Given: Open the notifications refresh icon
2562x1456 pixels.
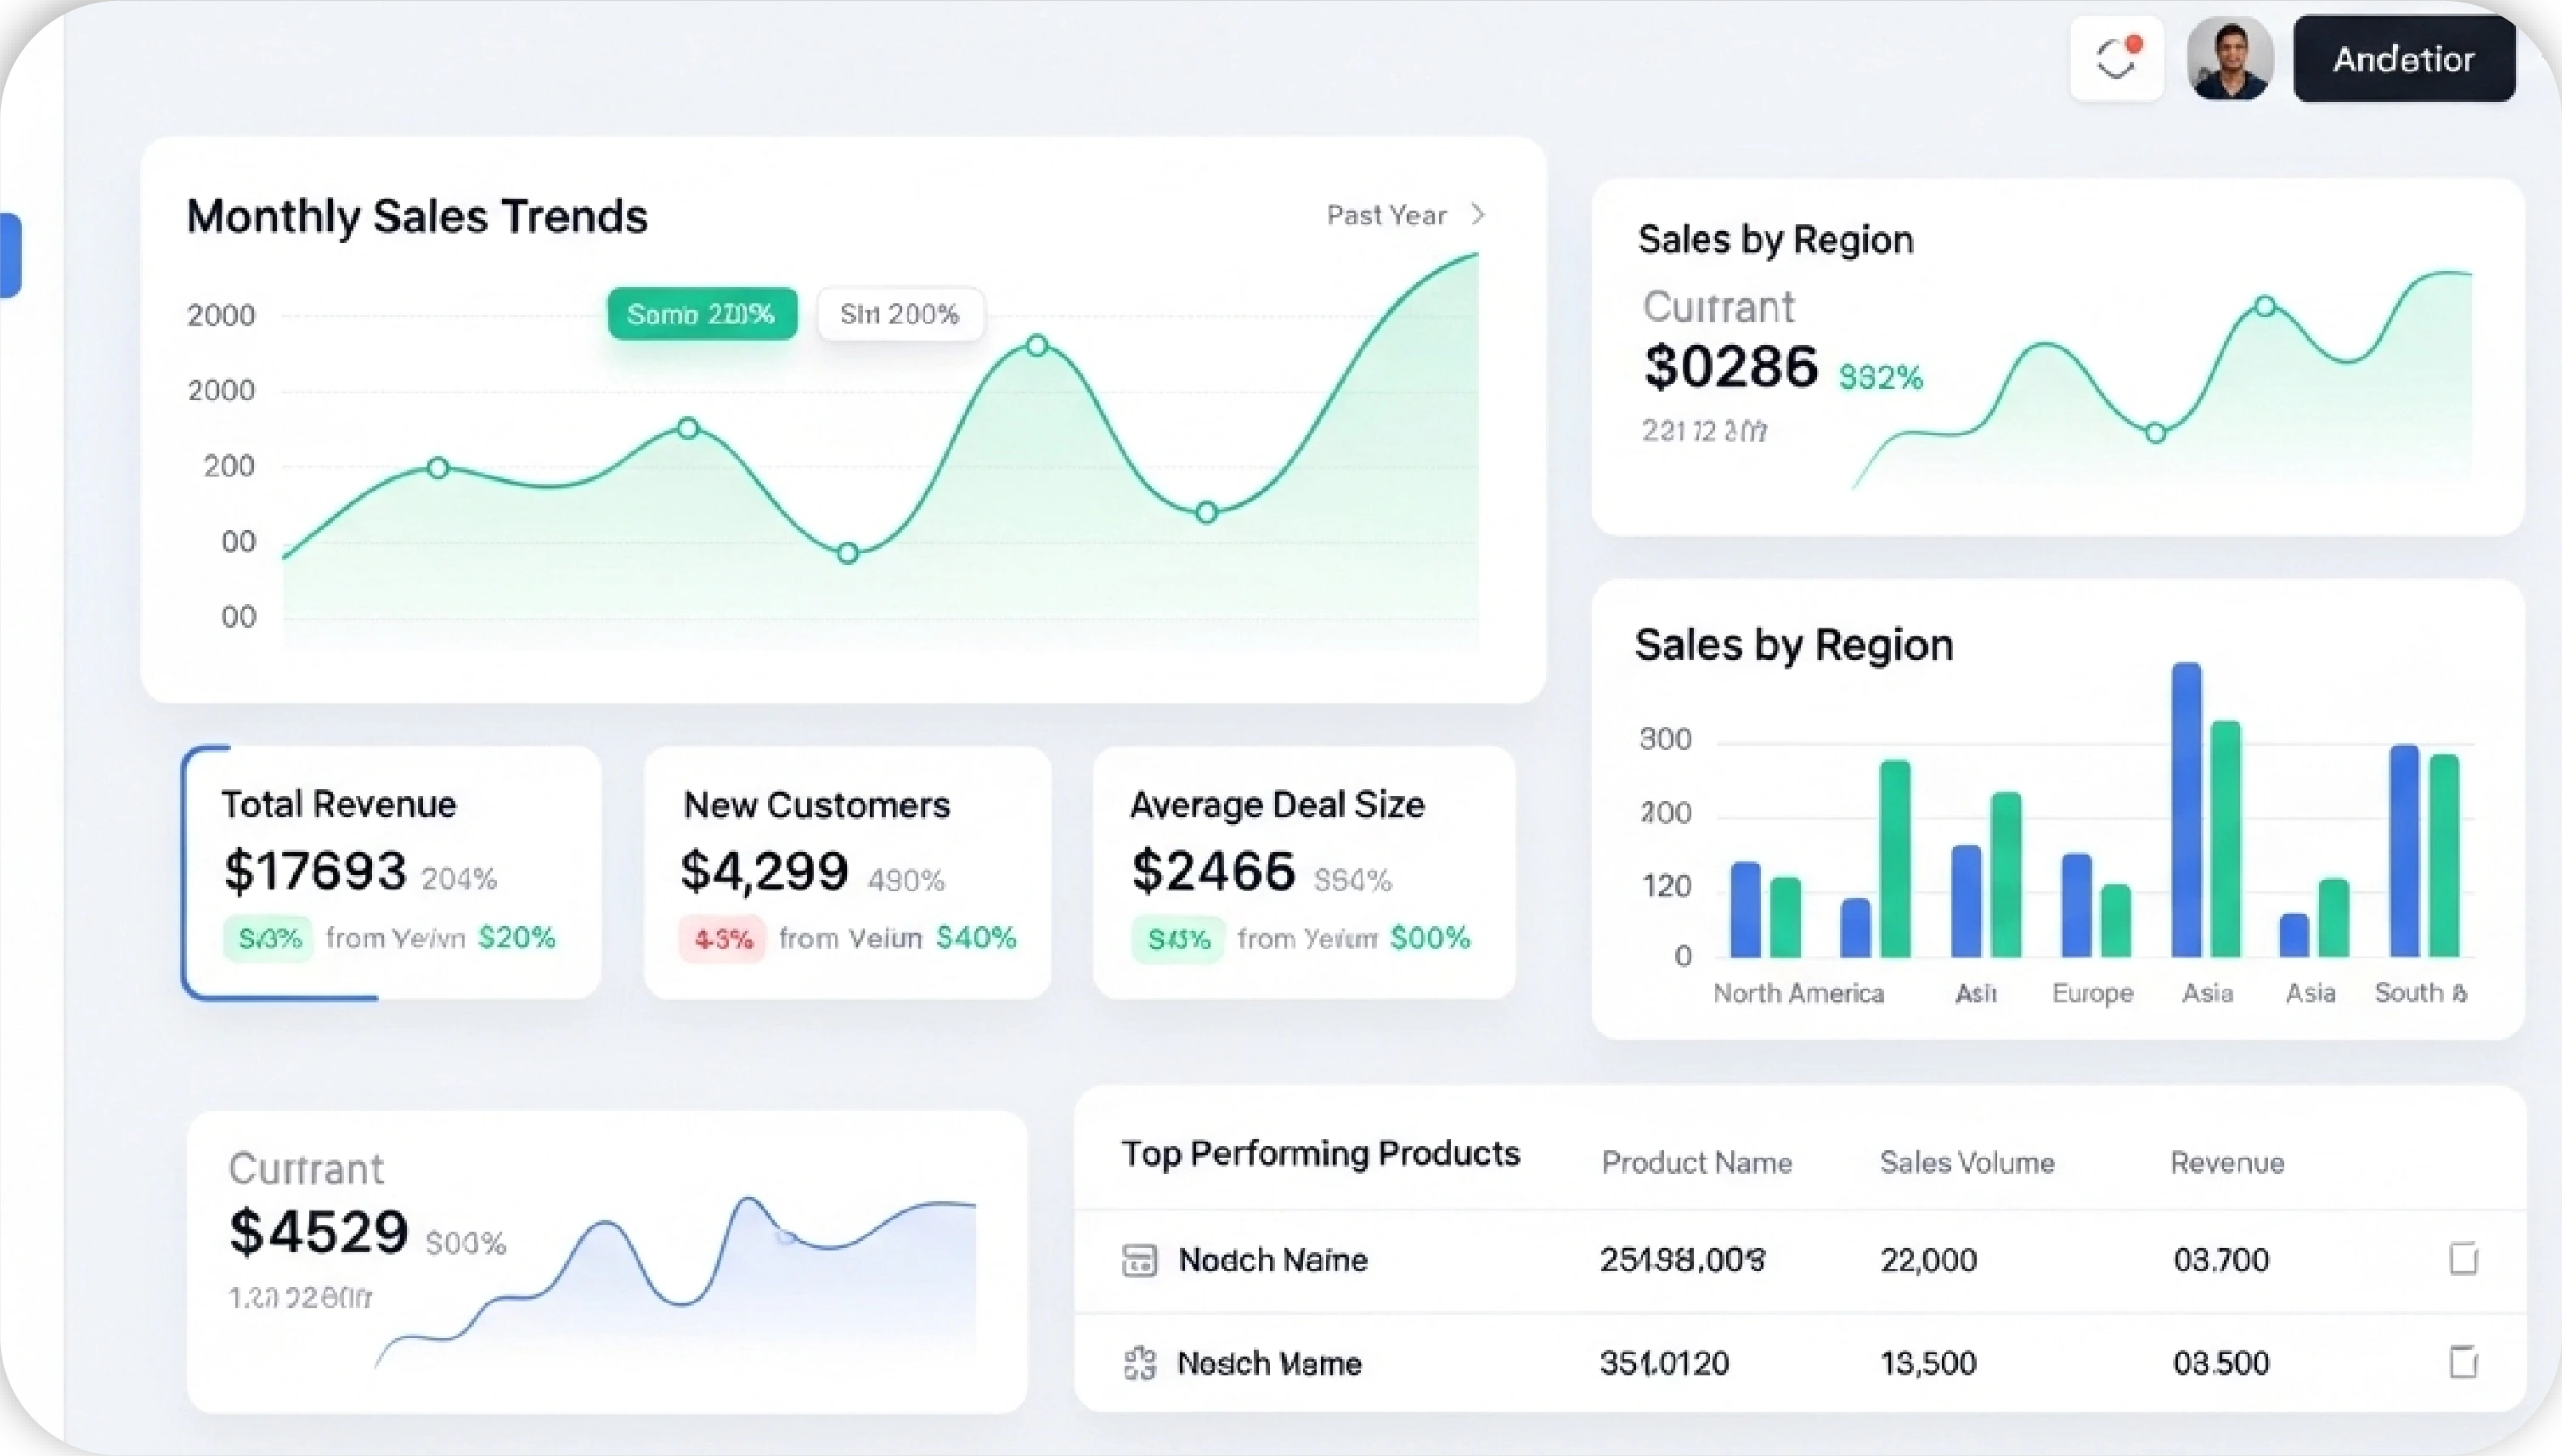Looking at the screenshot, I should [x=2116, y=58].
